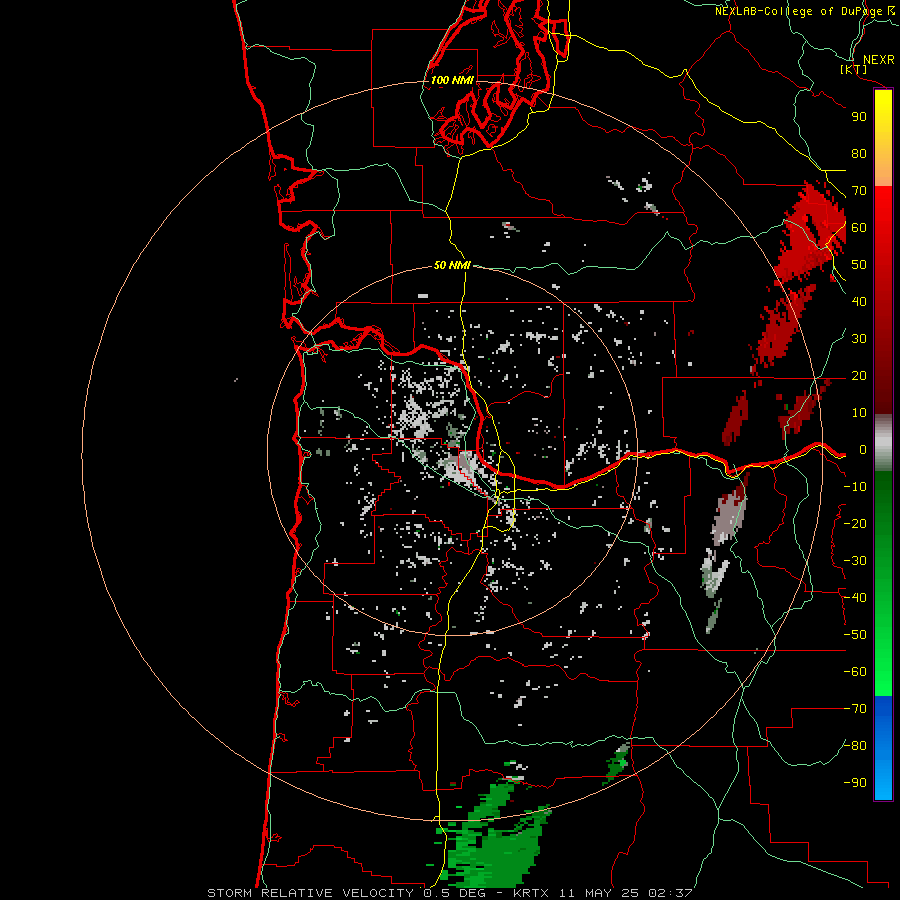Click the [KT] units label
900x900 pixels.
854,69
